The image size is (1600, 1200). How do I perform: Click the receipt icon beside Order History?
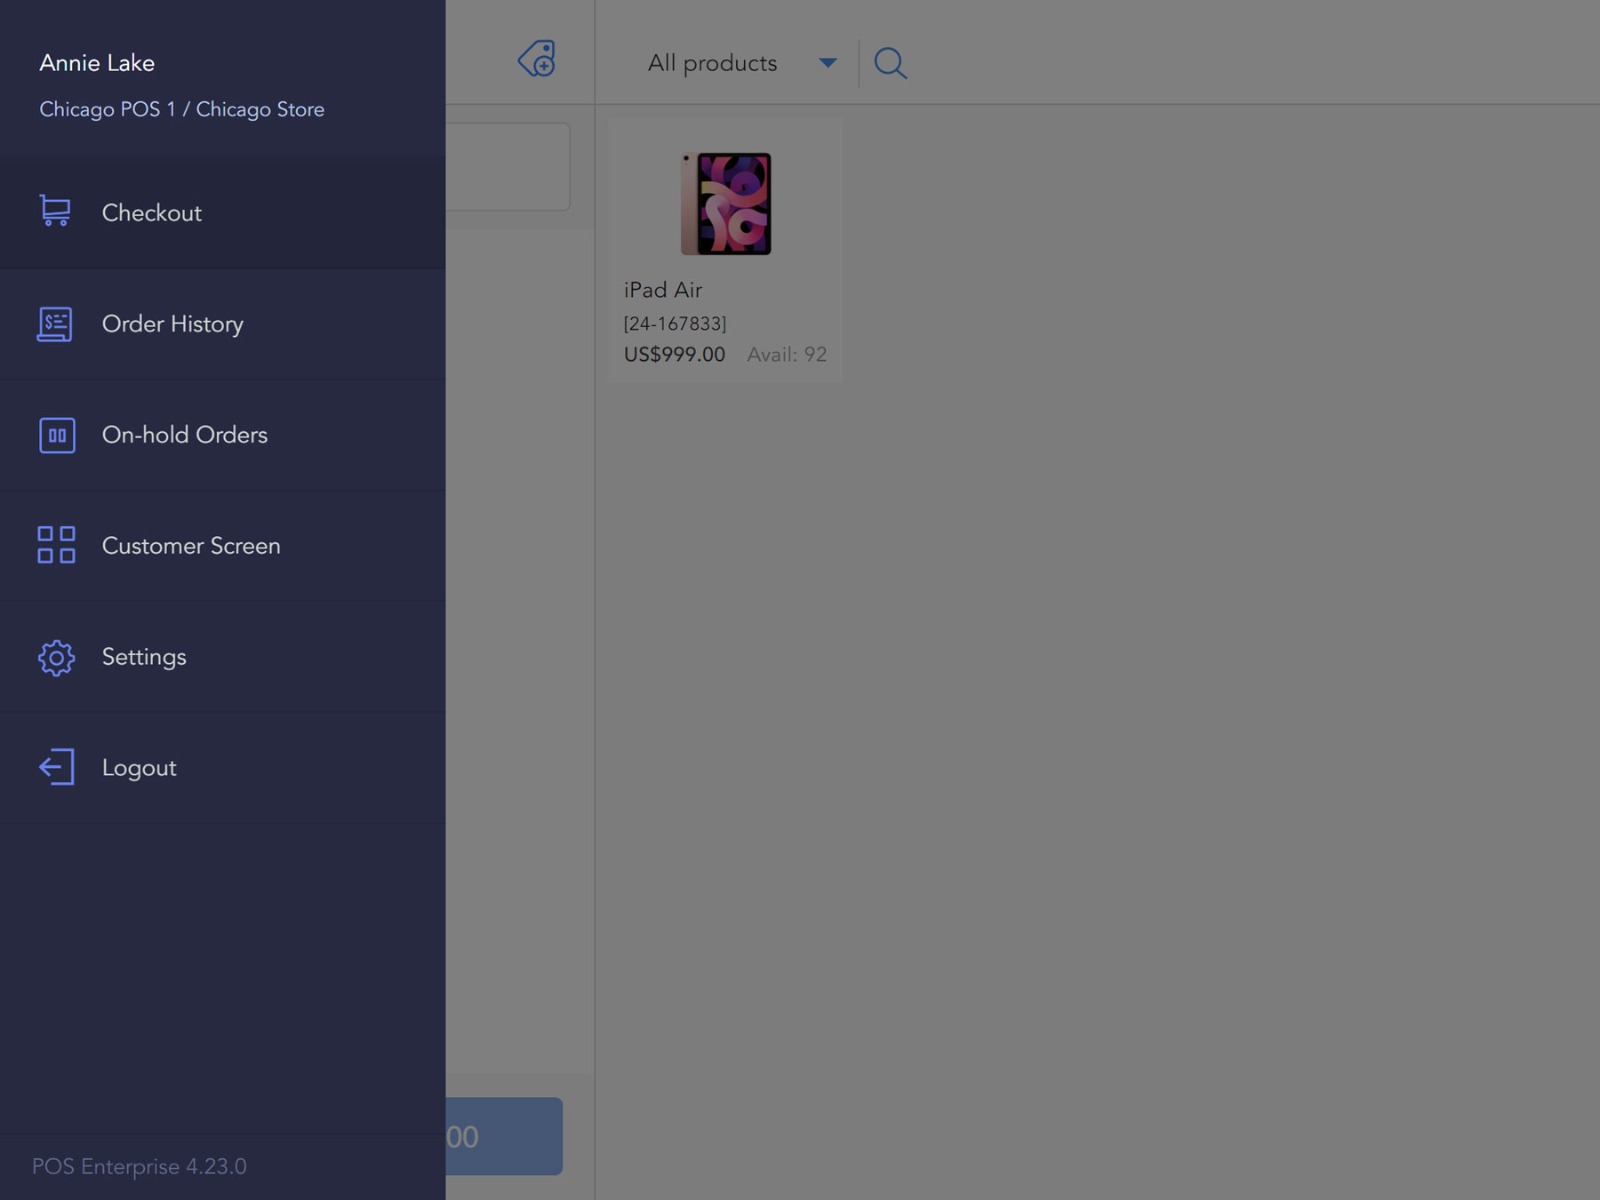tap(55, 324)
